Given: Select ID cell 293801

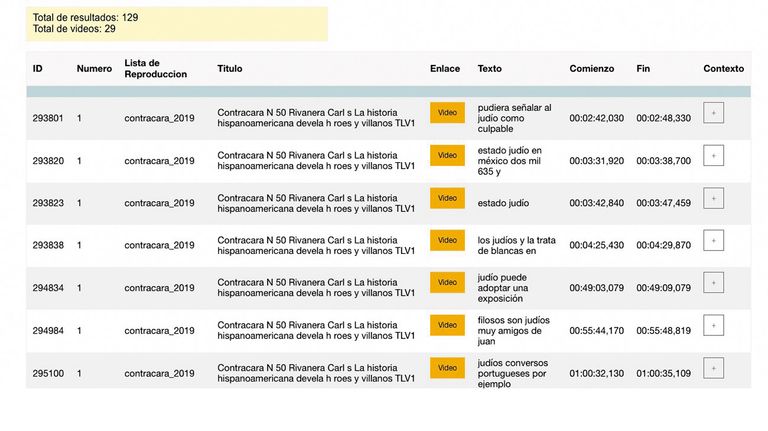Looking at the screenshot, I should 48,118.
